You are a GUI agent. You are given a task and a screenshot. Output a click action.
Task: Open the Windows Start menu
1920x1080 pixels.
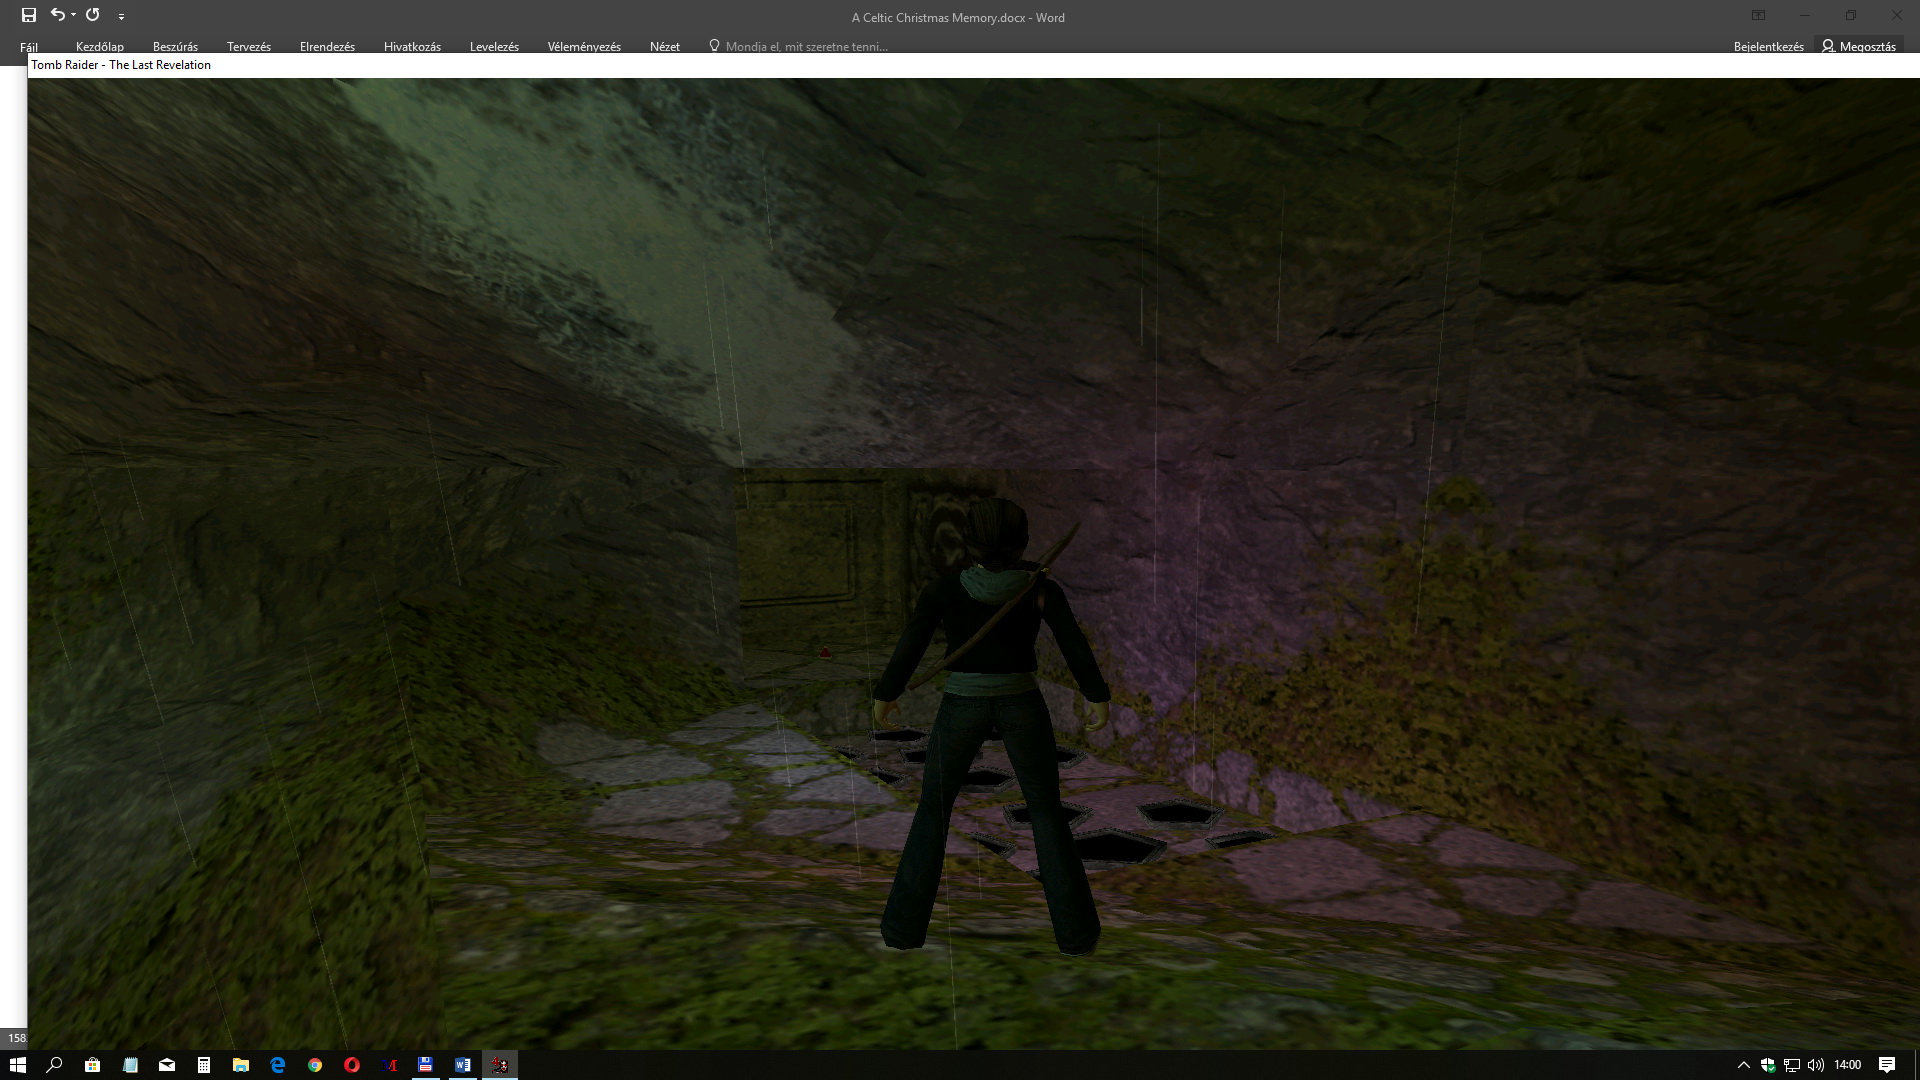(17, 1065)
